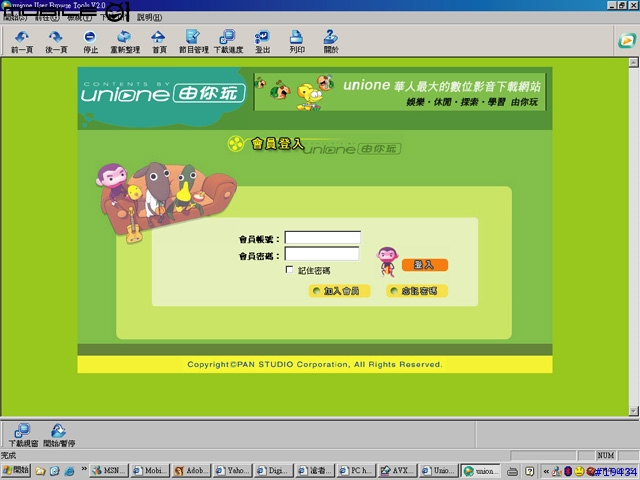Switch to Digi taskbar window
The width and height of the screenshot is (640, 480).
point(274,471)
